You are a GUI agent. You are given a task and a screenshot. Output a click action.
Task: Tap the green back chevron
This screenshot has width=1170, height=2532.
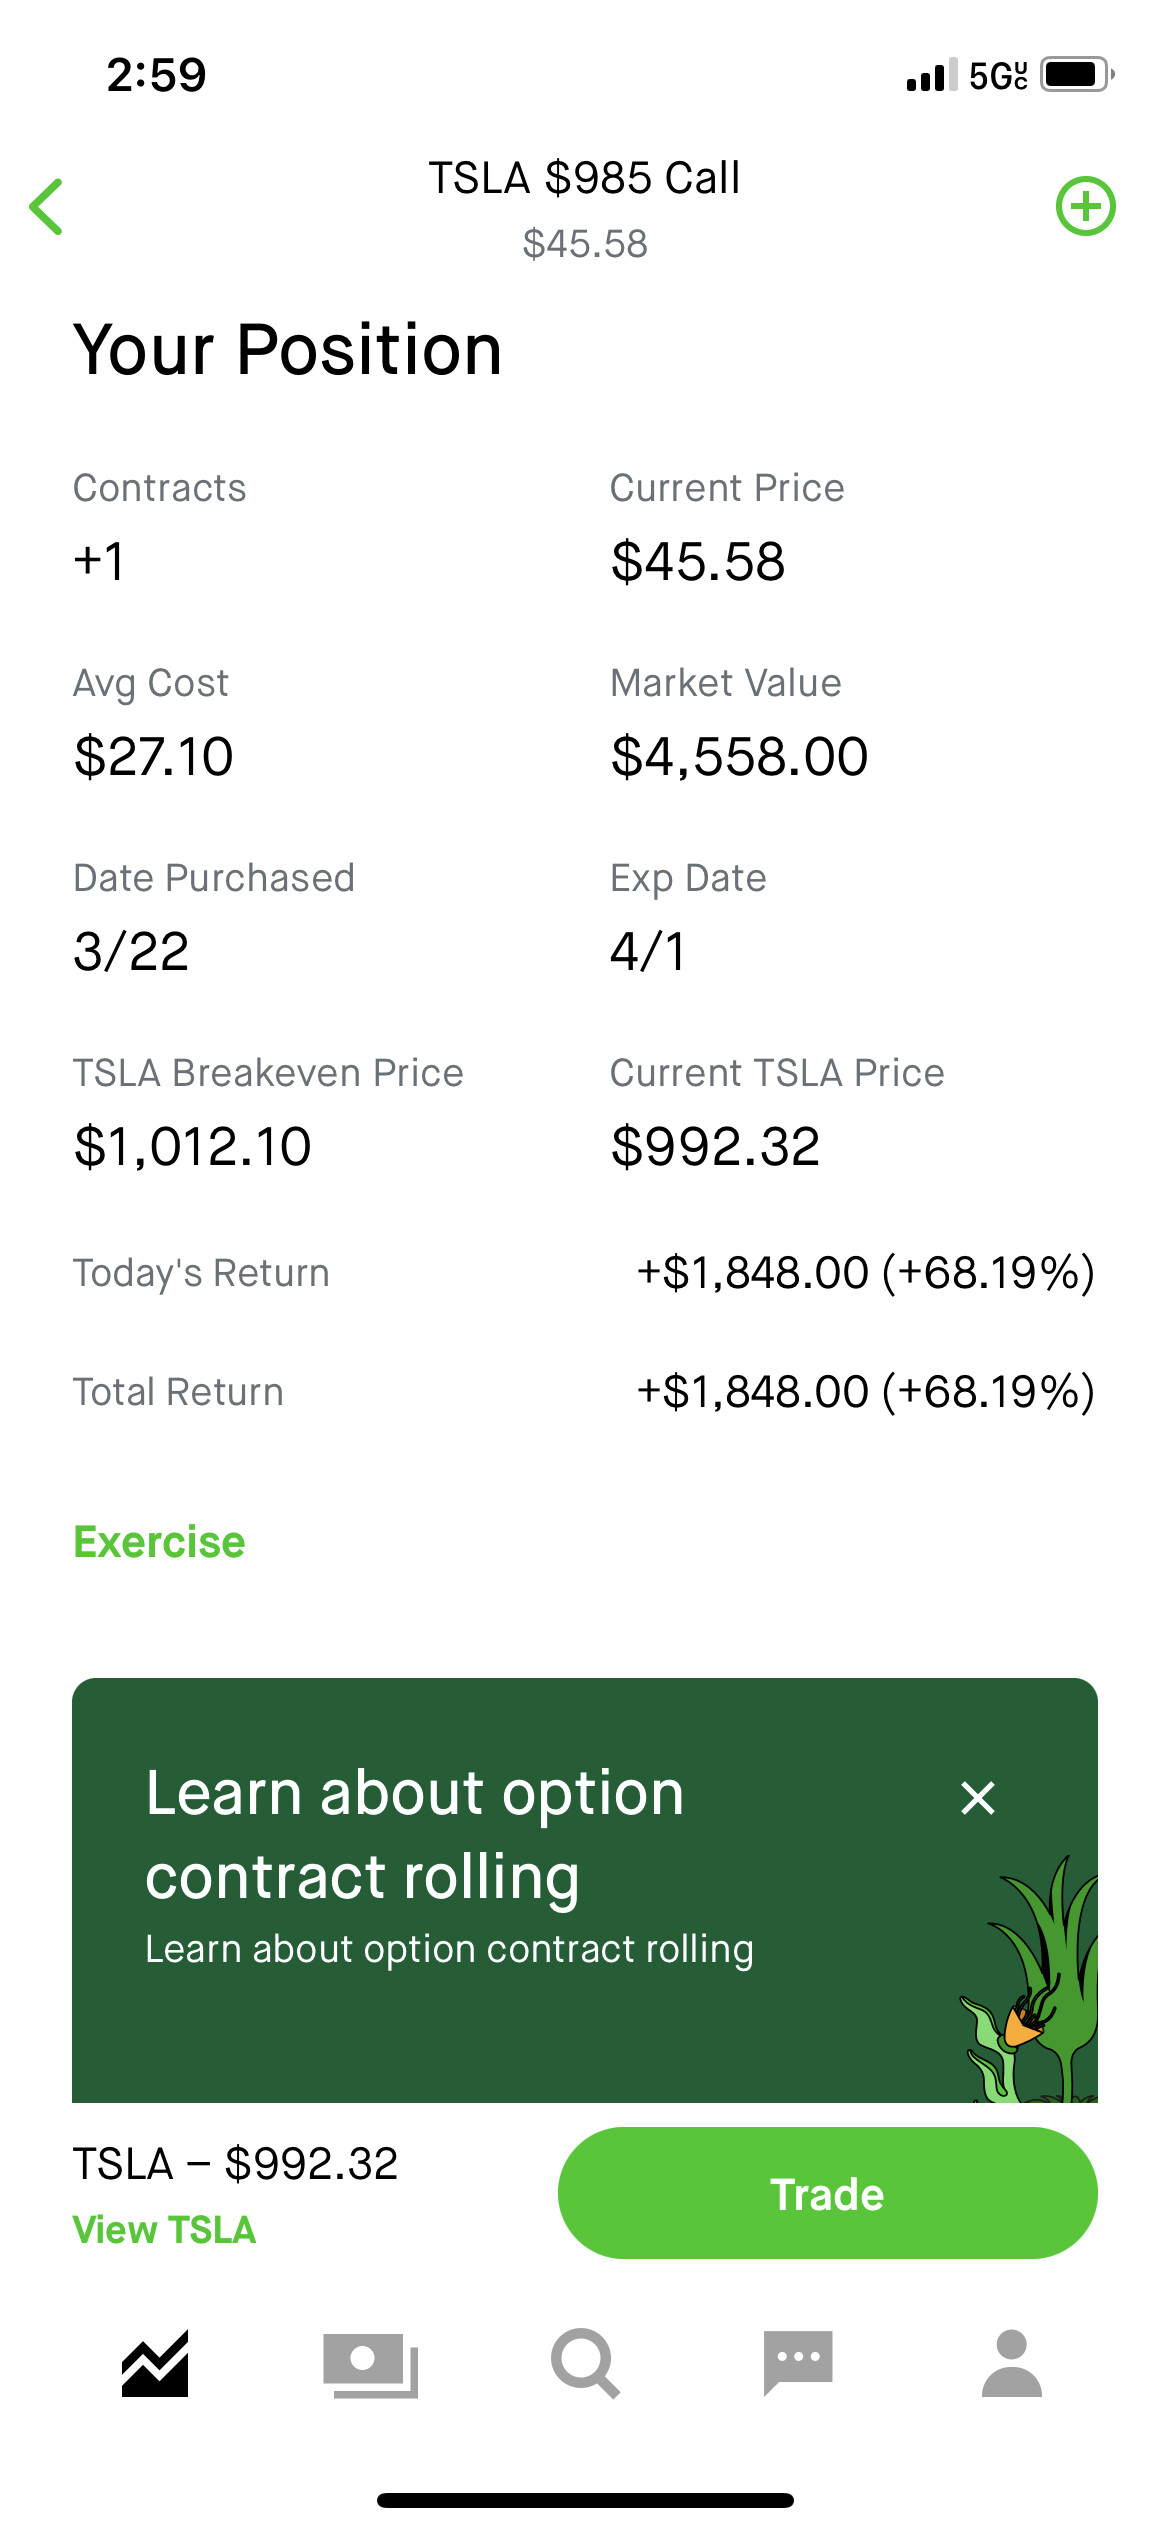pyautogui.click(x=46, y=207)
